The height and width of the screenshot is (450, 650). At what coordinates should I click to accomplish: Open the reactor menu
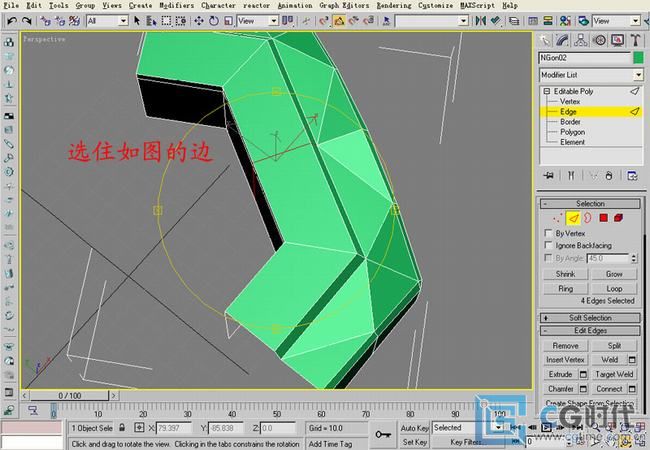256,5
